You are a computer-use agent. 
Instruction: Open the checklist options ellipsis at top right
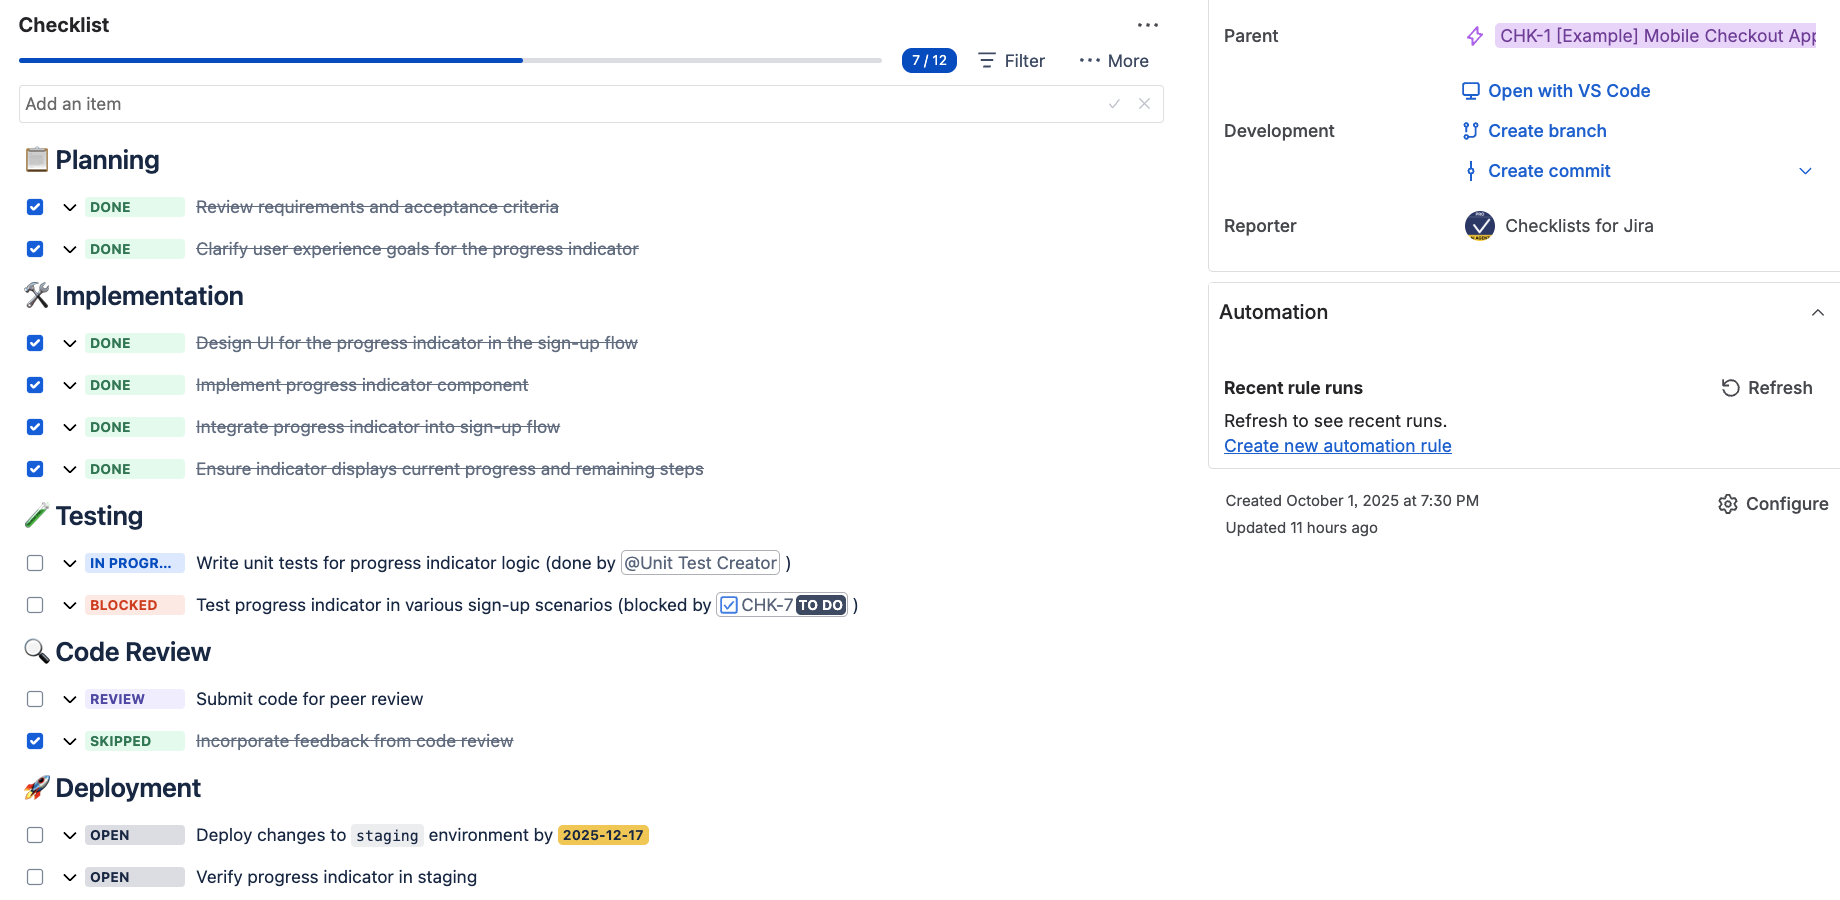point(1147,24)
